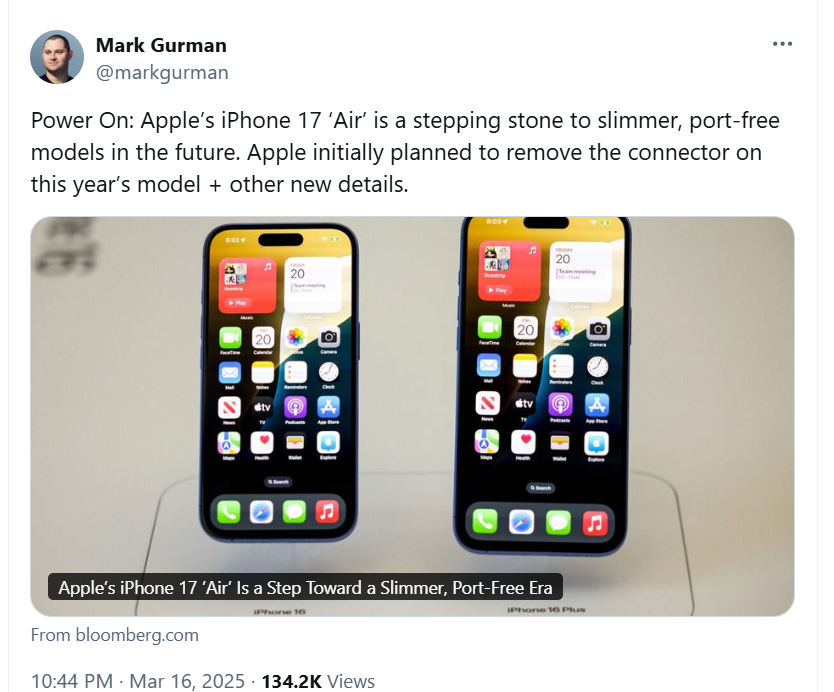Click the Safari icon on the left iPhone dock
This screenshot has width=834, height=692.
coord(262,512)
